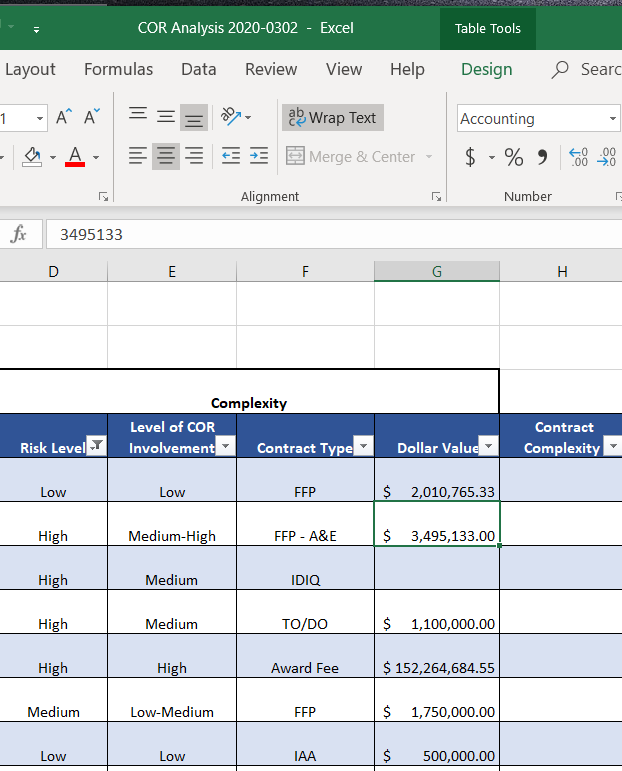Viewport: 622px width, 771px height.
Task: Click Increase Decimal icon
Action: [578, 157]
